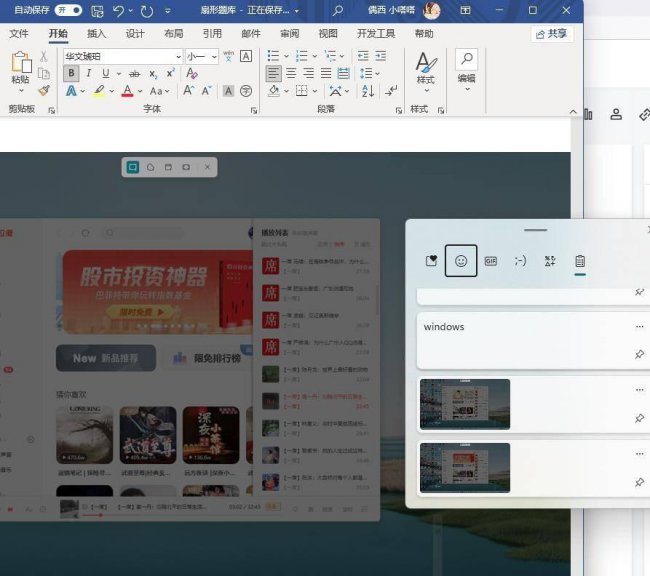The image size is (650, 576).
Task: Close the snipping toolbar
Action: tap(207, 167)
